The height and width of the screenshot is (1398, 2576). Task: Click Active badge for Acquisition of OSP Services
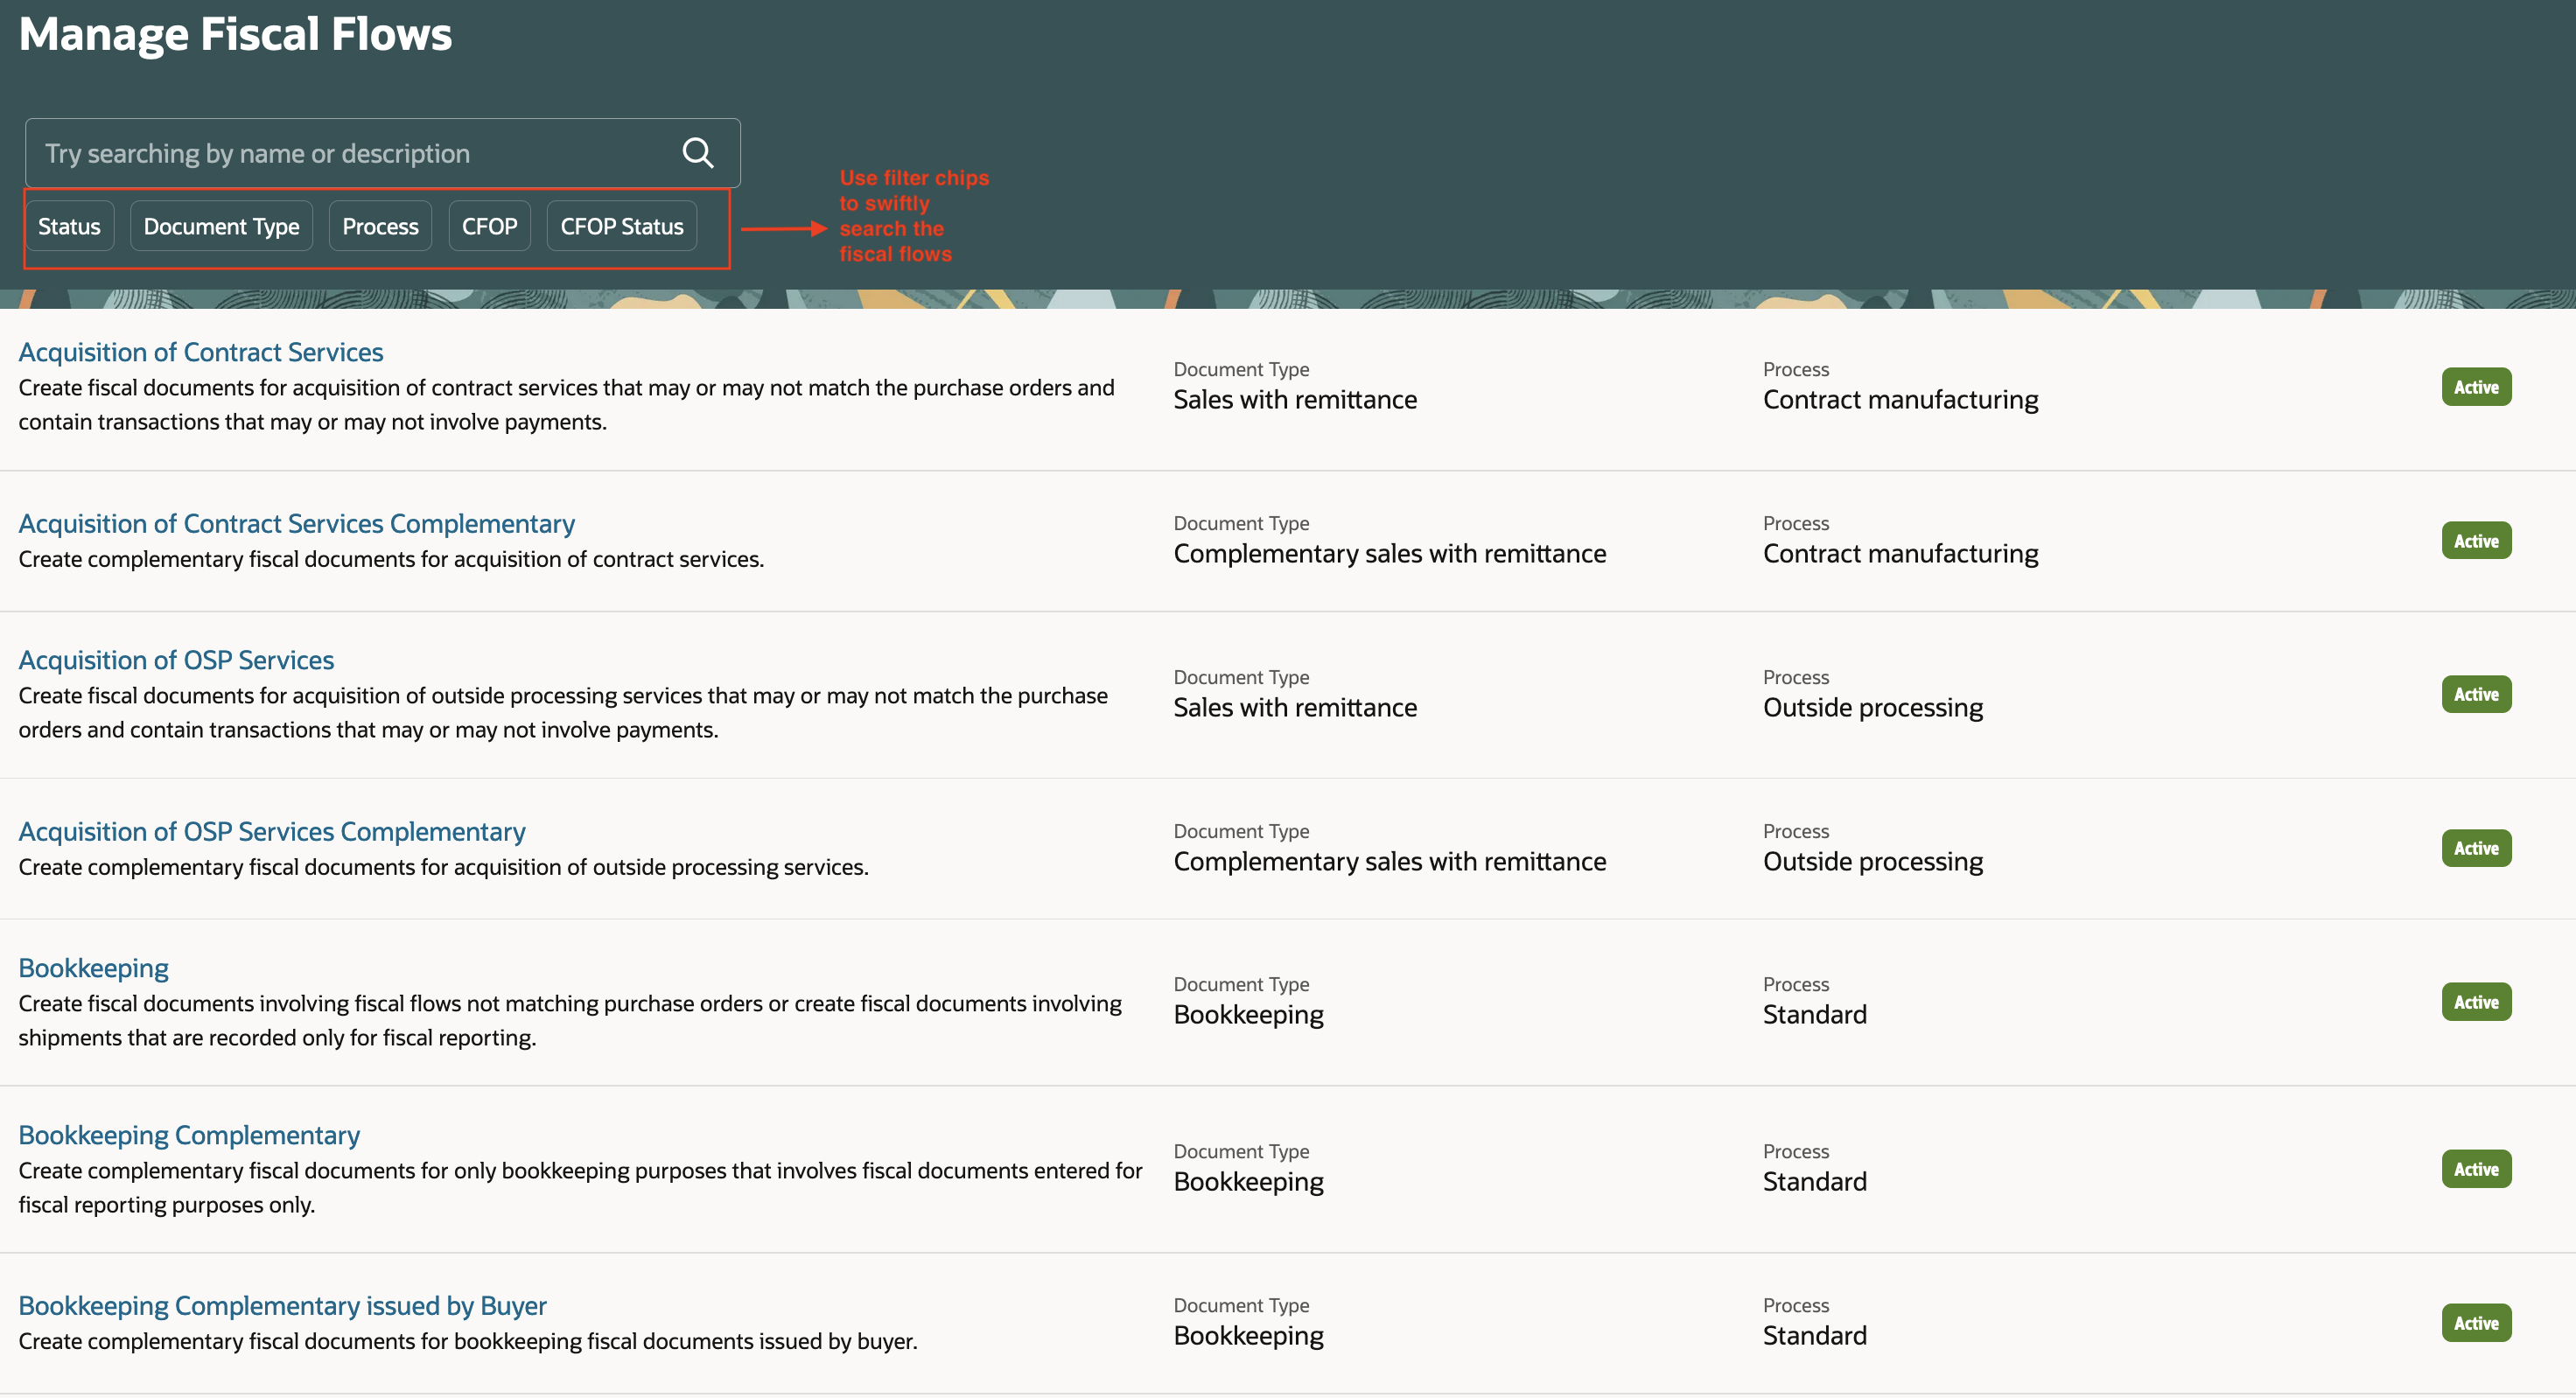(2475, 694)
